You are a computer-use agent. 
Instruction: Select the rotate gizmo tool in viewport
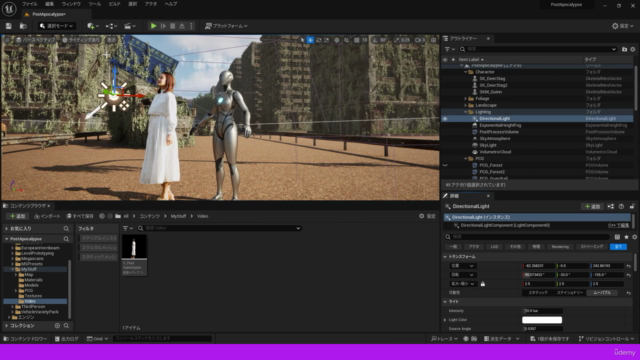tap(318, 40)
